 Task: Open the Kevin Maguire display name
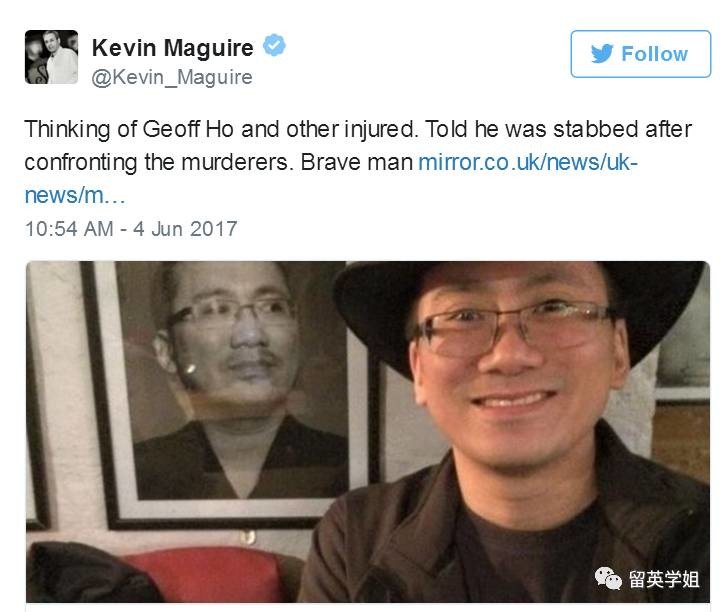pyautogui.click(x=173, y=48)
